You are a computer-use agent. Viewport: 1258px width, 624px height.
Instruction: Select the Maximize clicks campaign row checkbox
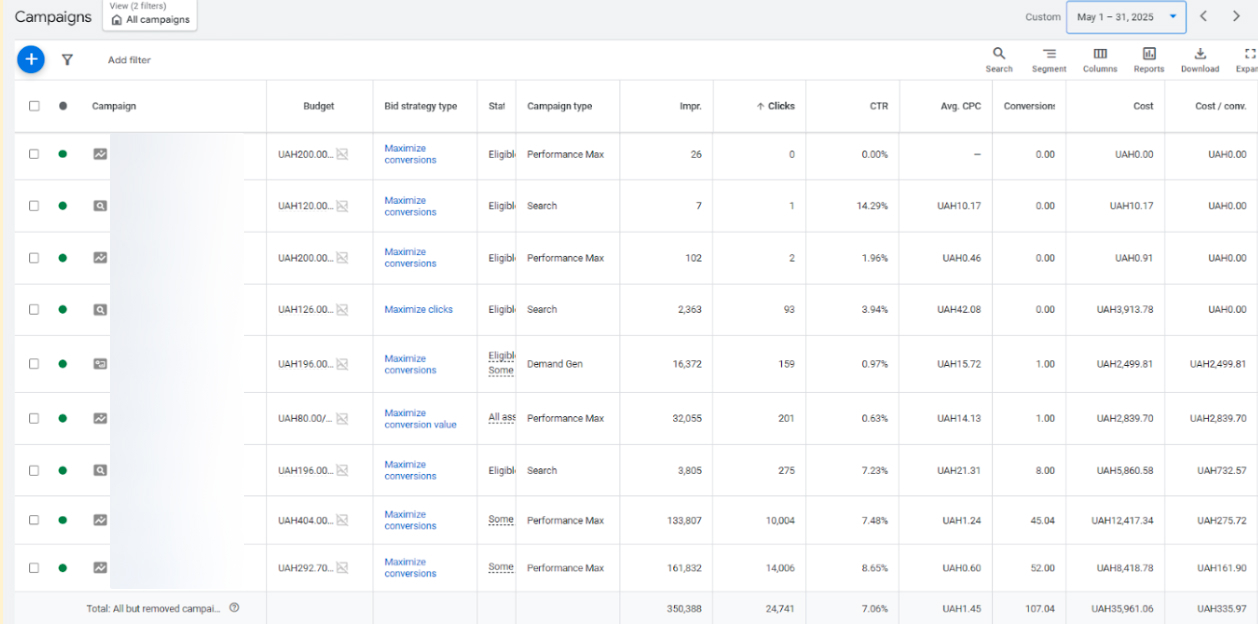point(34,310)
